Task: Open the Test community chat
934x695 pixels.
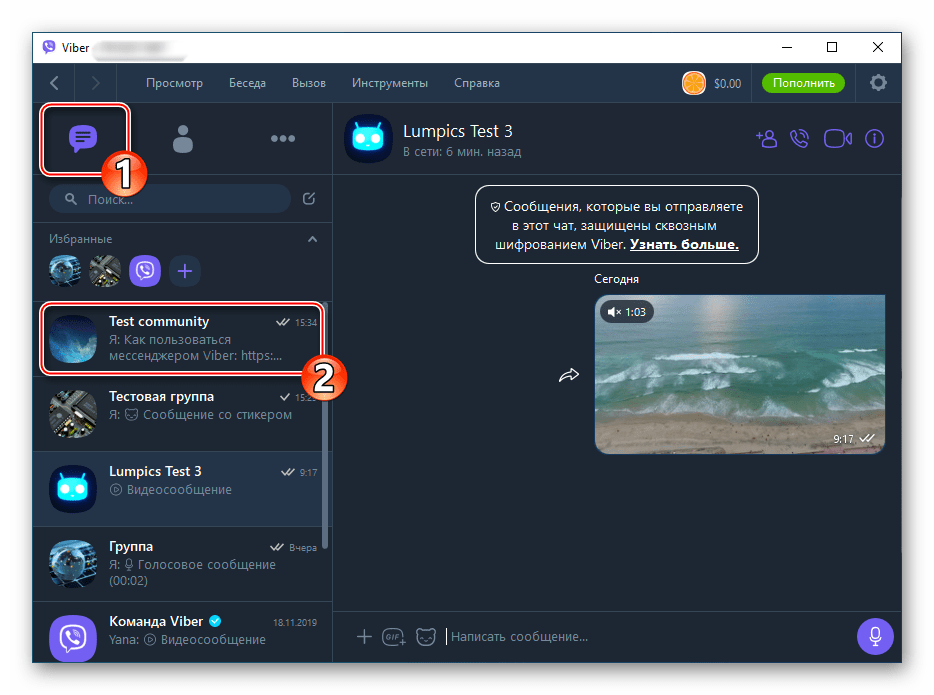Action: (182, 339)
